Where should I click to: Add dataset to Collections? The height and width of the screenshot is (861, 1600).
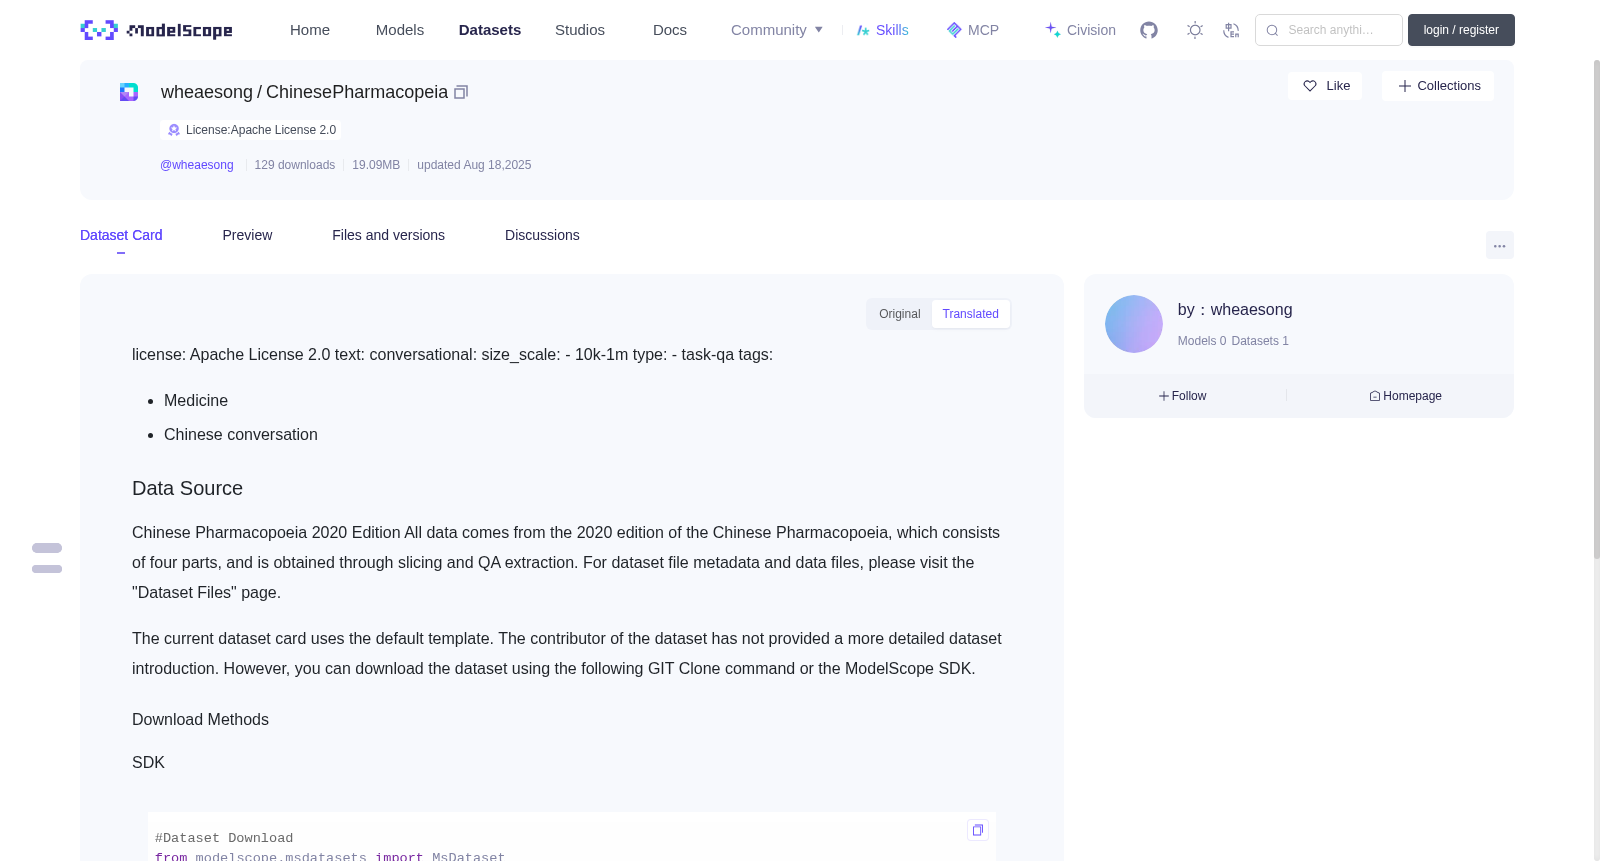click(1438, 86)
